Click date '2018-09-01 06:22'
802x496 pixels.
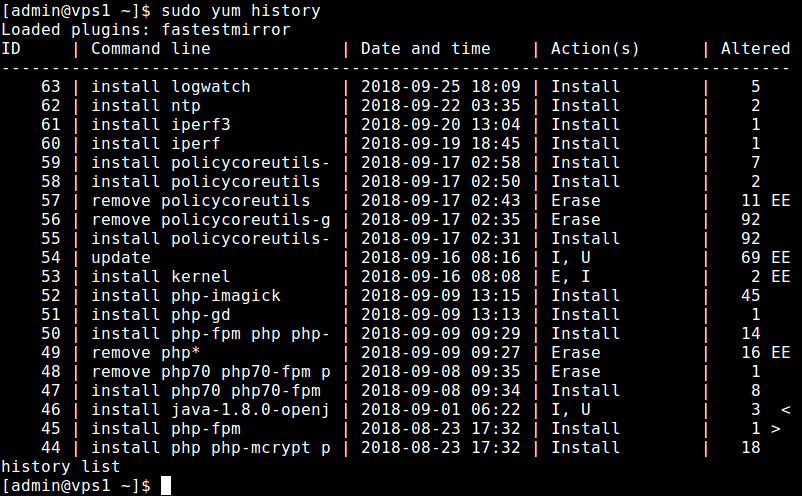(x=441, y=410)
